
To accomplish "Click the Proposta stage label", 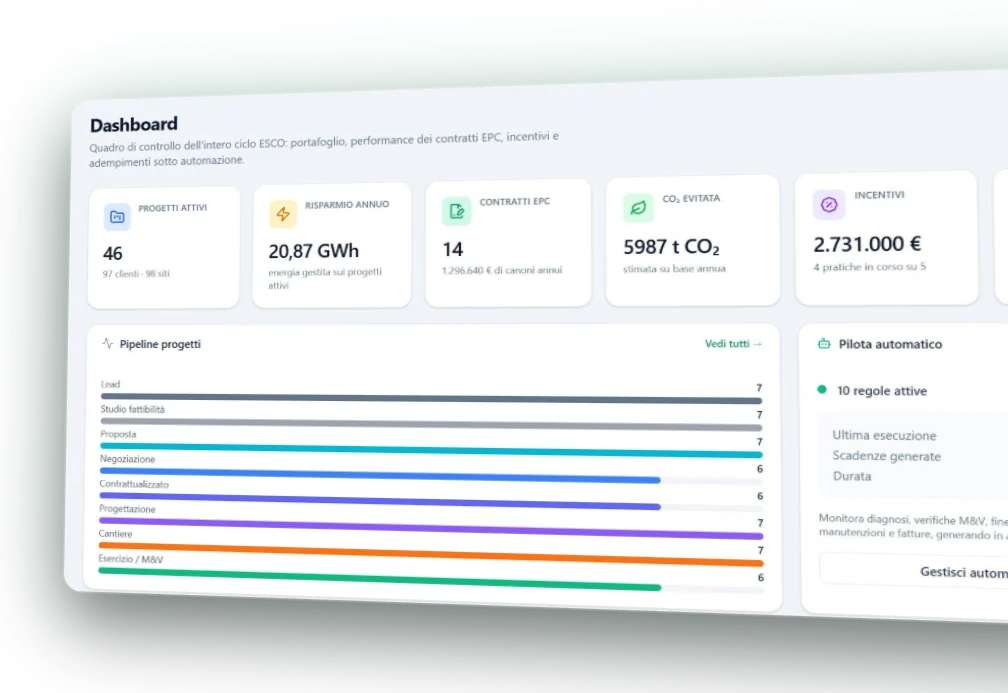I will (x=118, y=435).
